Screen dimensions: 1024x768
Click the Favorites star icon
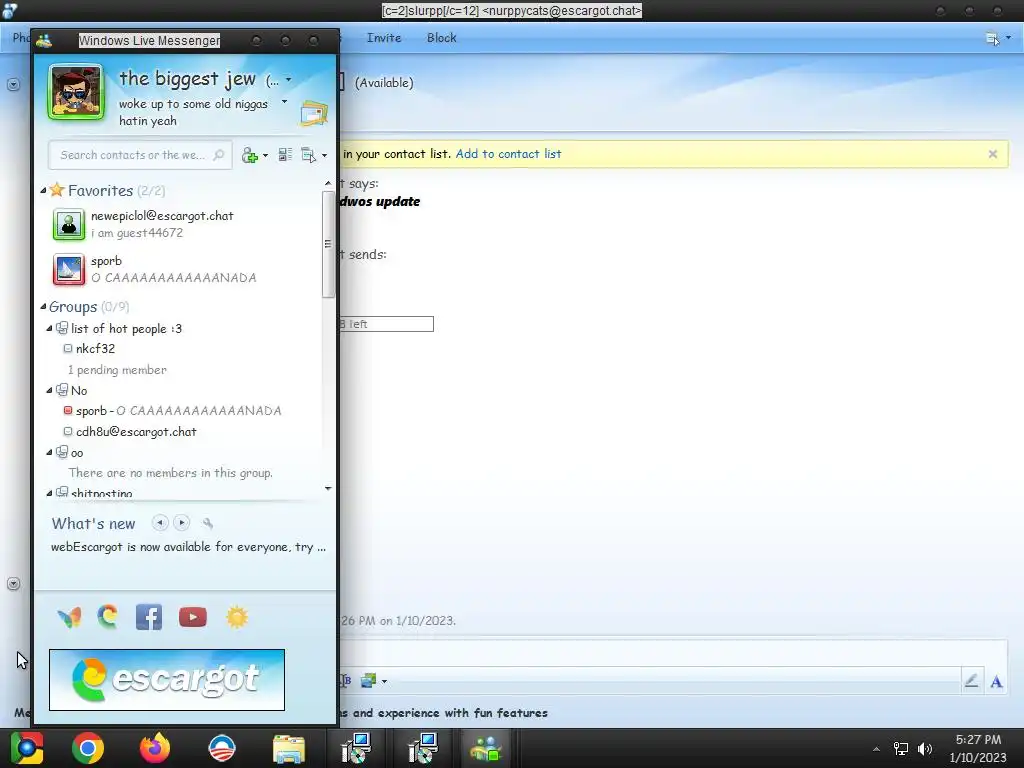tap(57, 190)
